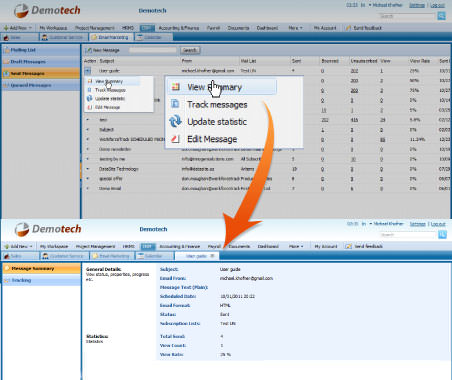Click the 'DataSite Technology' subject cell
Screen dimensions: 452x380
pyautogui.click(x=119, y=169)
